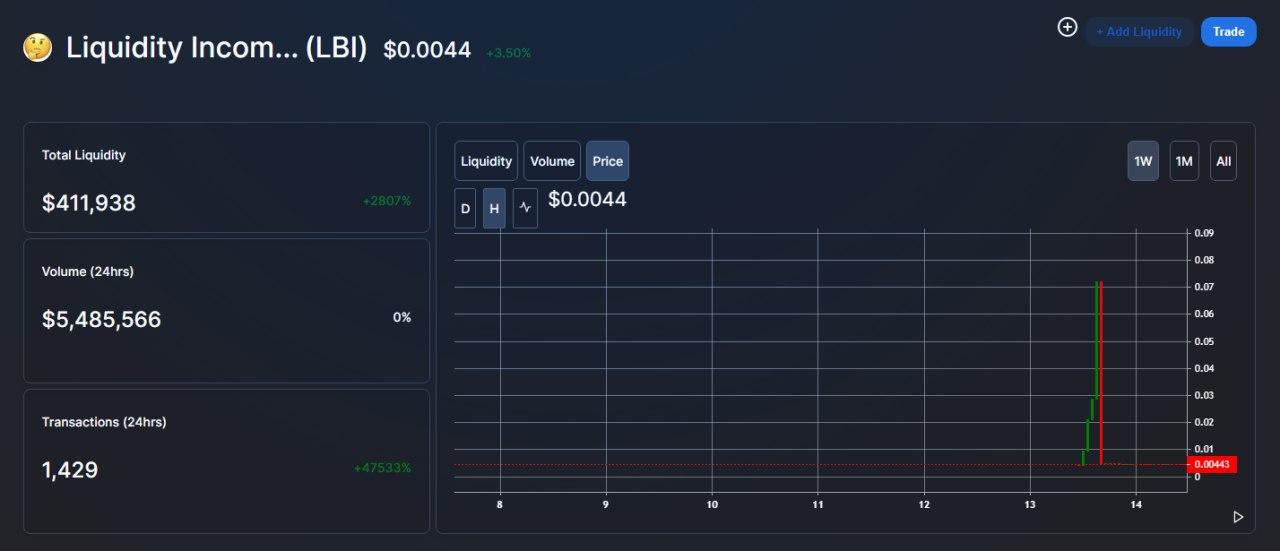
Task: Click the thinking face token emoji icon
Action: (x=37, y=48)
